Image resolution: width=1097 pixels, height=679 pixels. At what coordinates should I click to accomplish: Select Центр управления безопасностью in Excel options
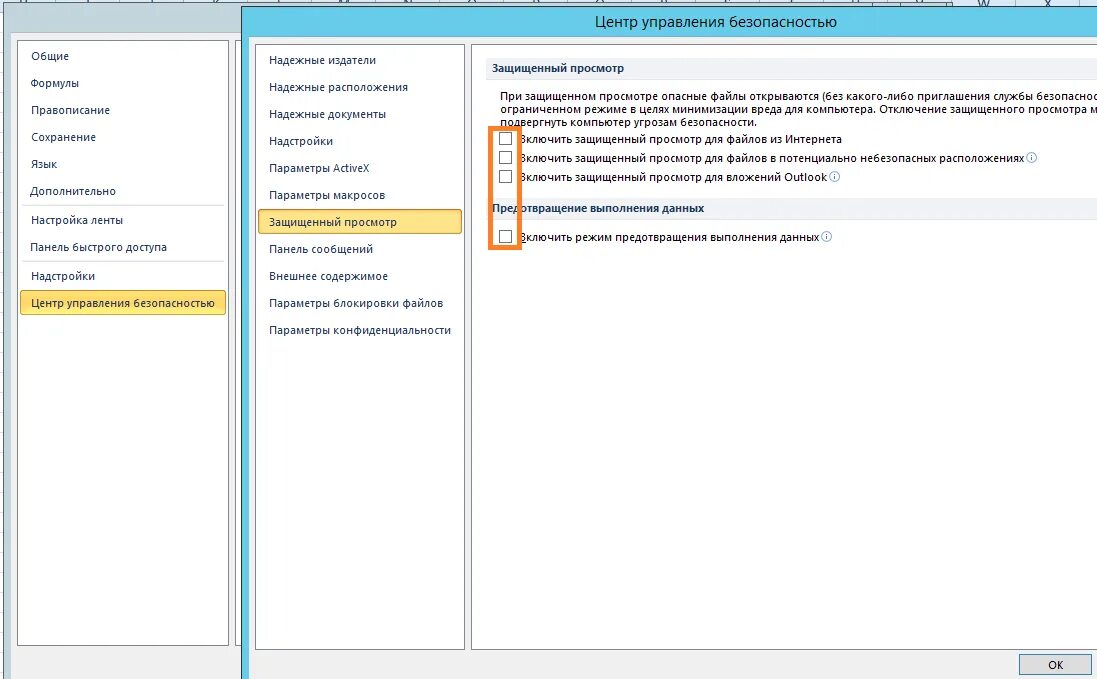(122, 303)
